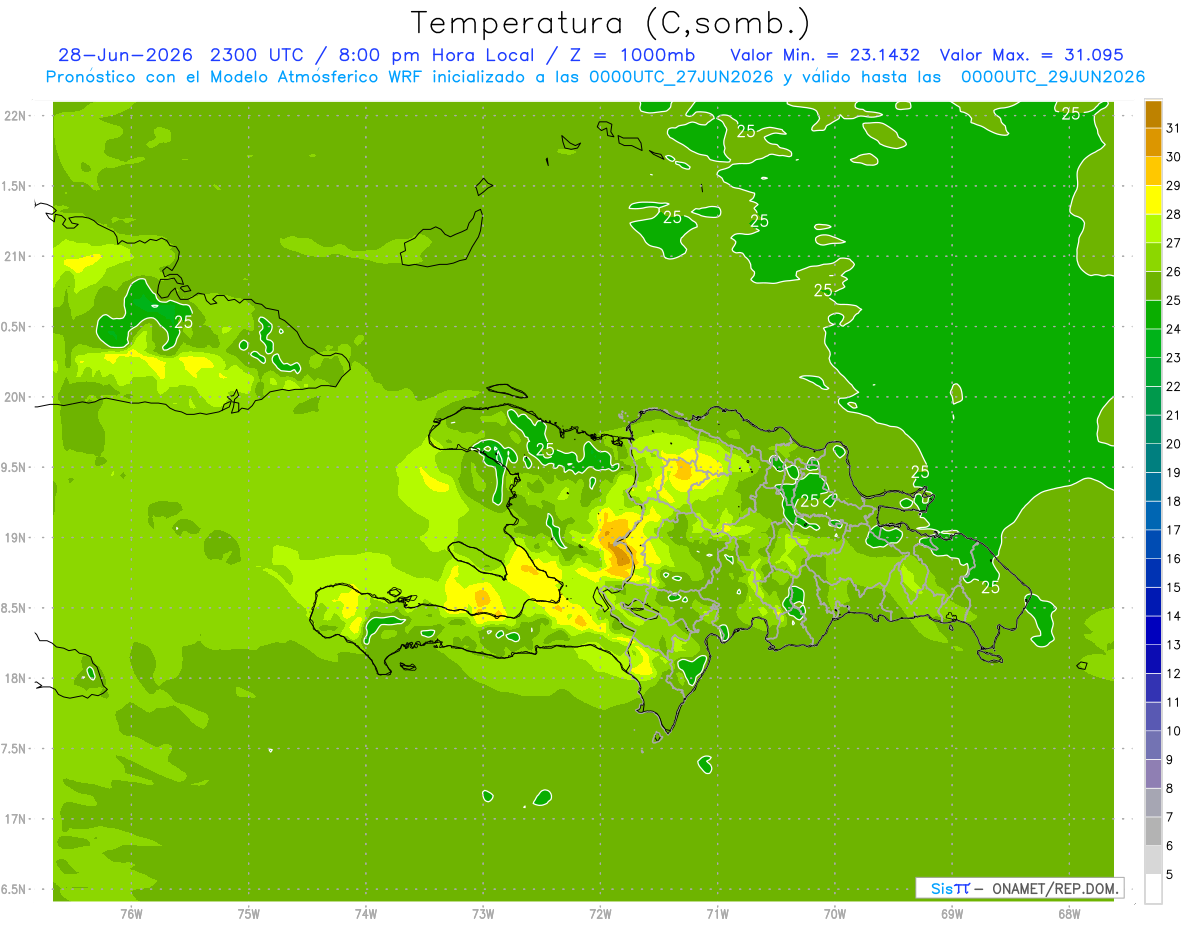1200x927 pixels.
Task: Click the legend value "24"
Action: click(x=1174, y=329)
